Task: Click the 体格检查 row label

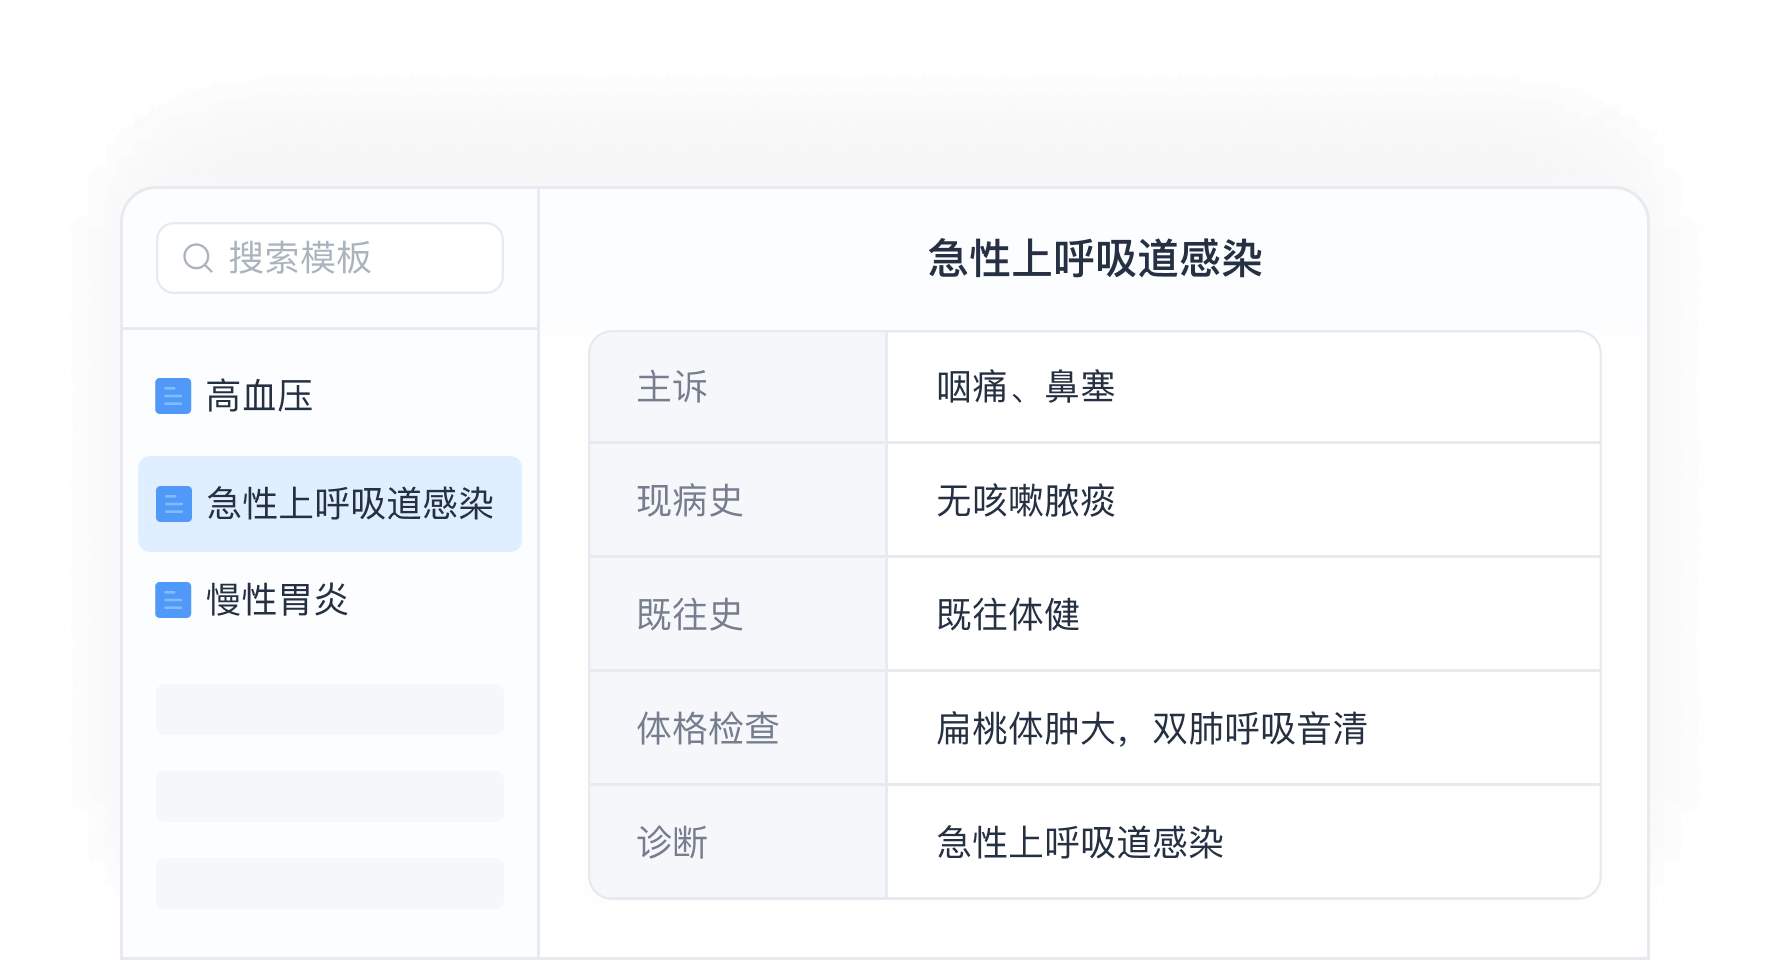Action: coord(708,728)
